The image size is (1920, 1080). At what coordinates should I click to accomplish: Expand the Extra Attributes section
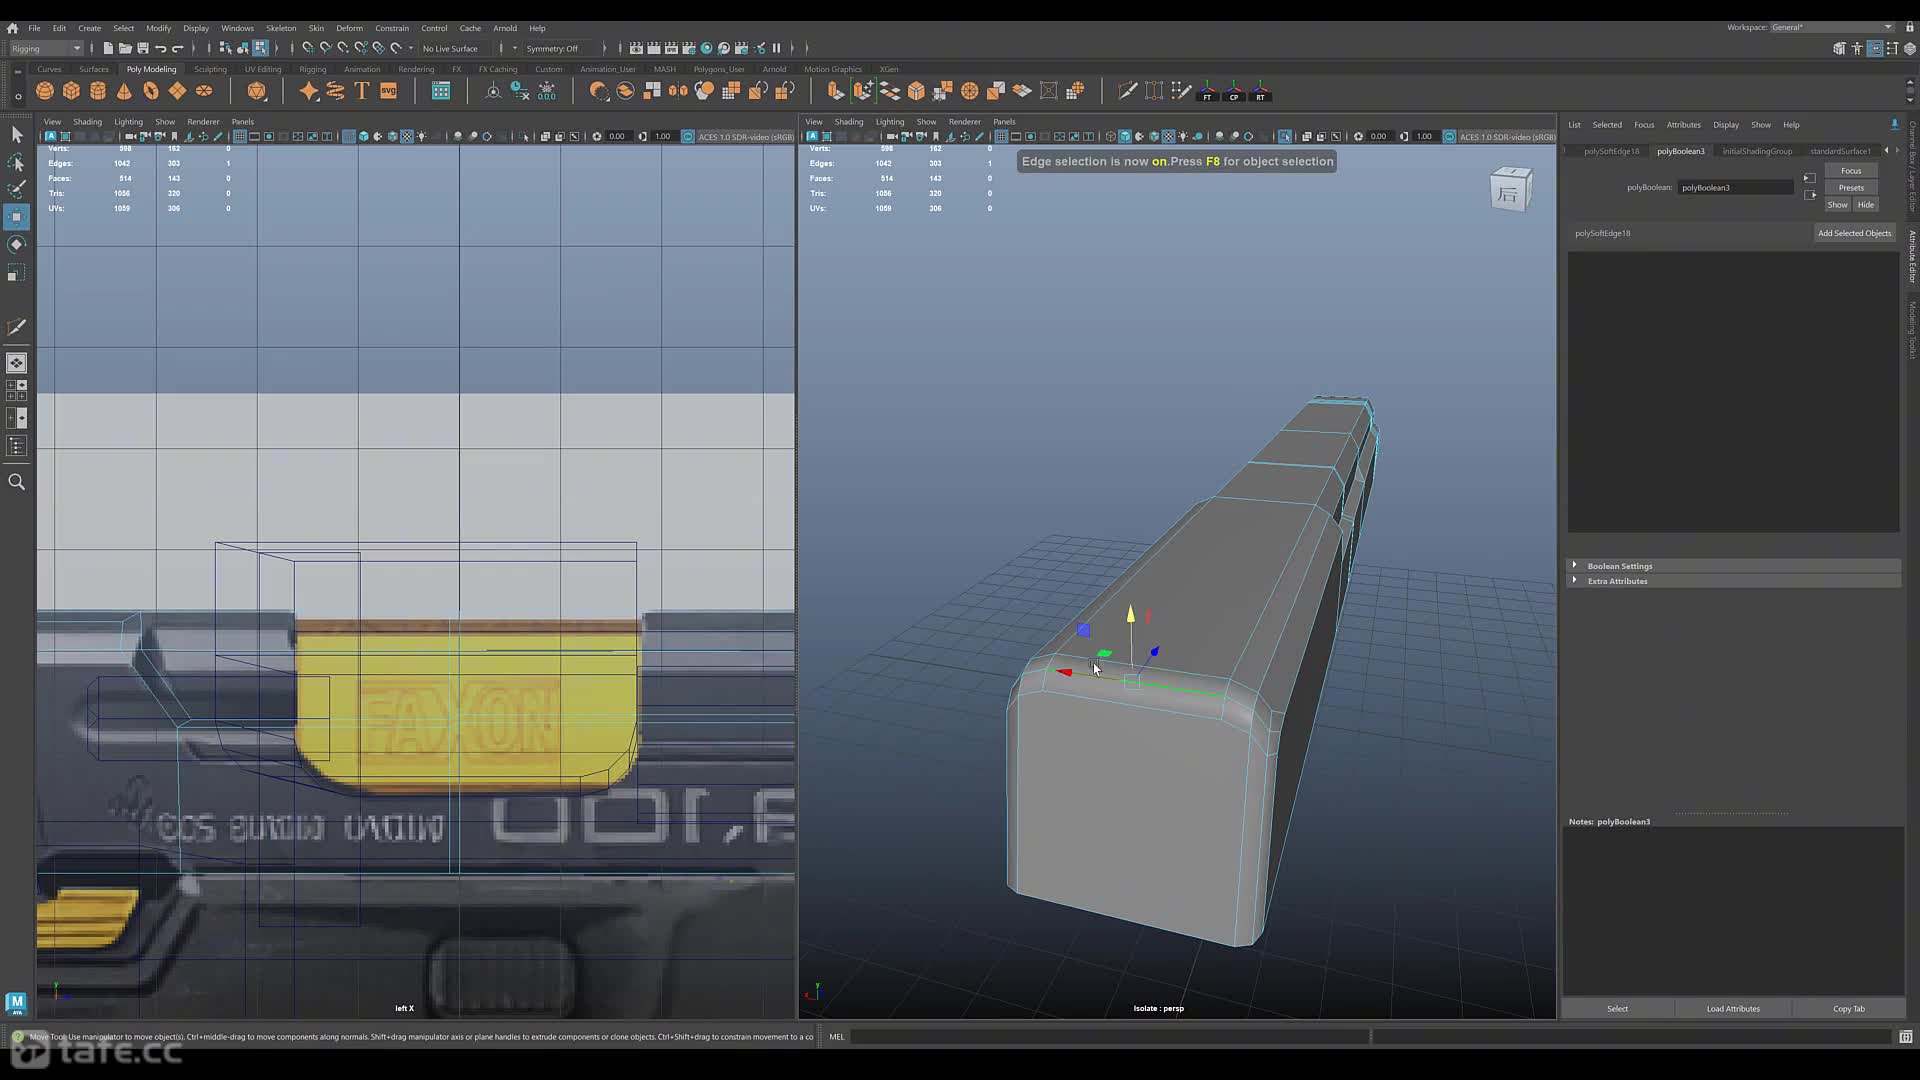(1734, 581)
